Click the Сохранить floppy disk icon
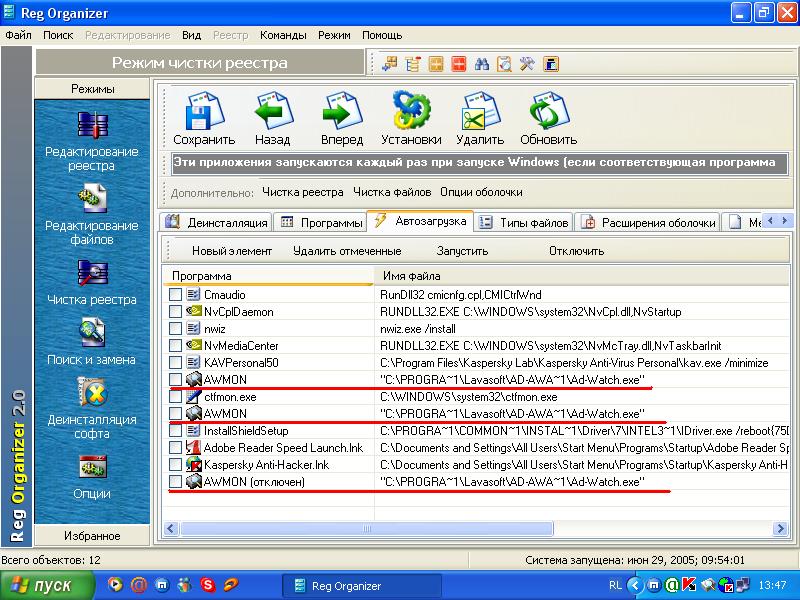 tap(204, 111)
